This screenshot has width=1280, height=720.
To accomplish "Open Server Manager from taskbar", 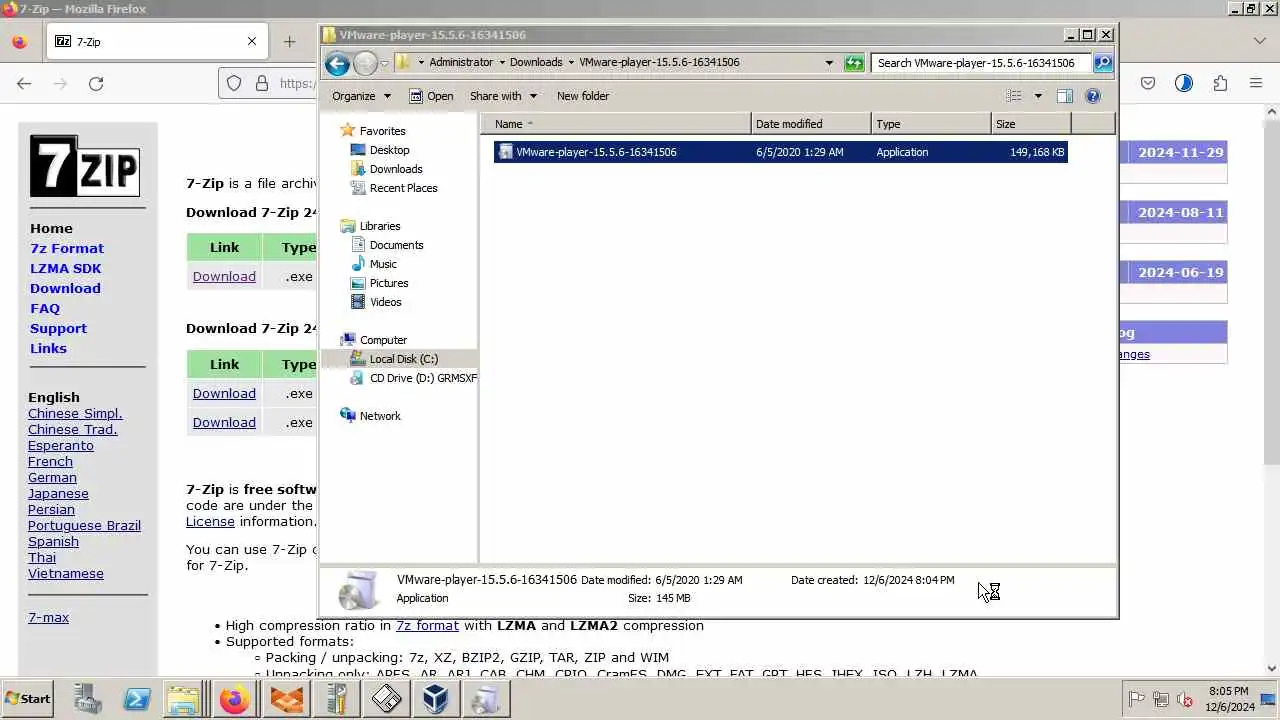I will coord(87,699).
